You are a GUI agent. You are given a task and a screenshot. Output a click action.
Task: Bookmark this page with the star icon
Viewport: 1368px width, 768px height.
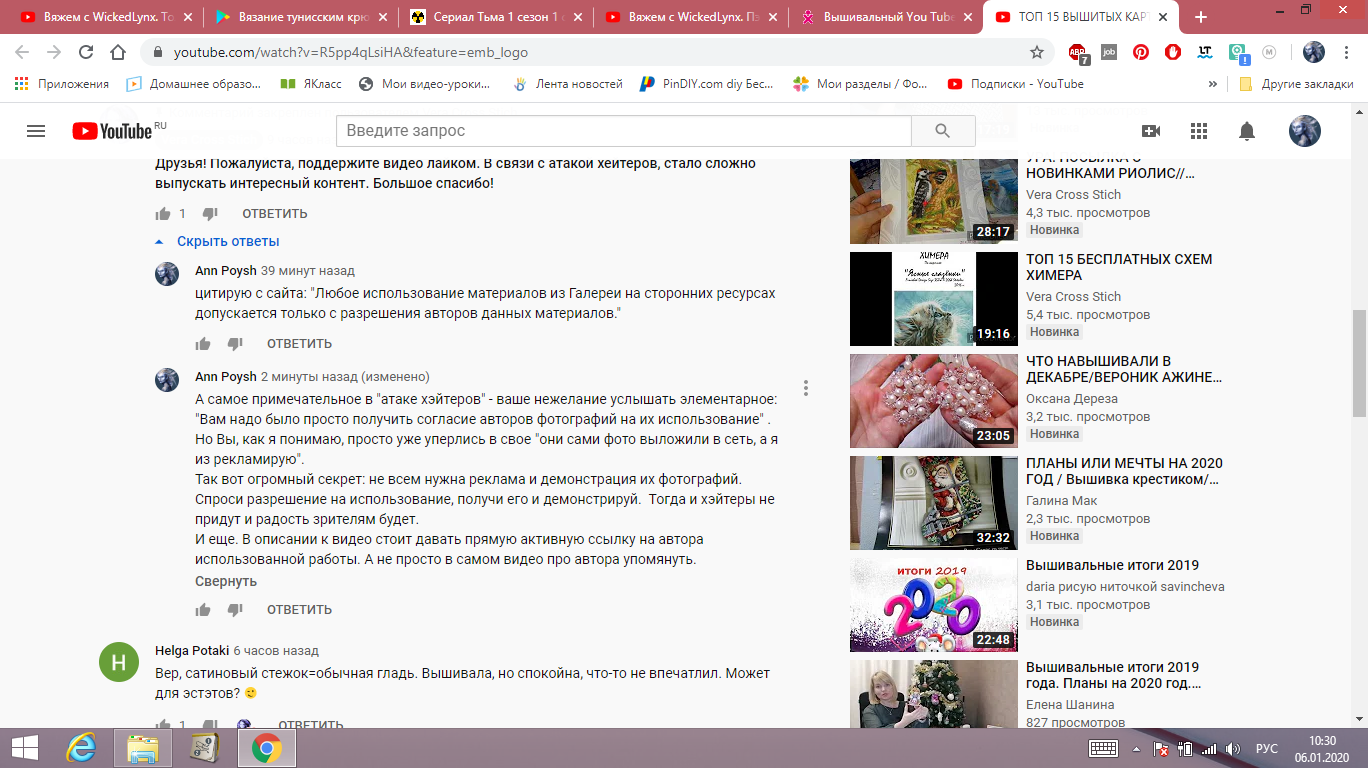(x=1037, y=52)
